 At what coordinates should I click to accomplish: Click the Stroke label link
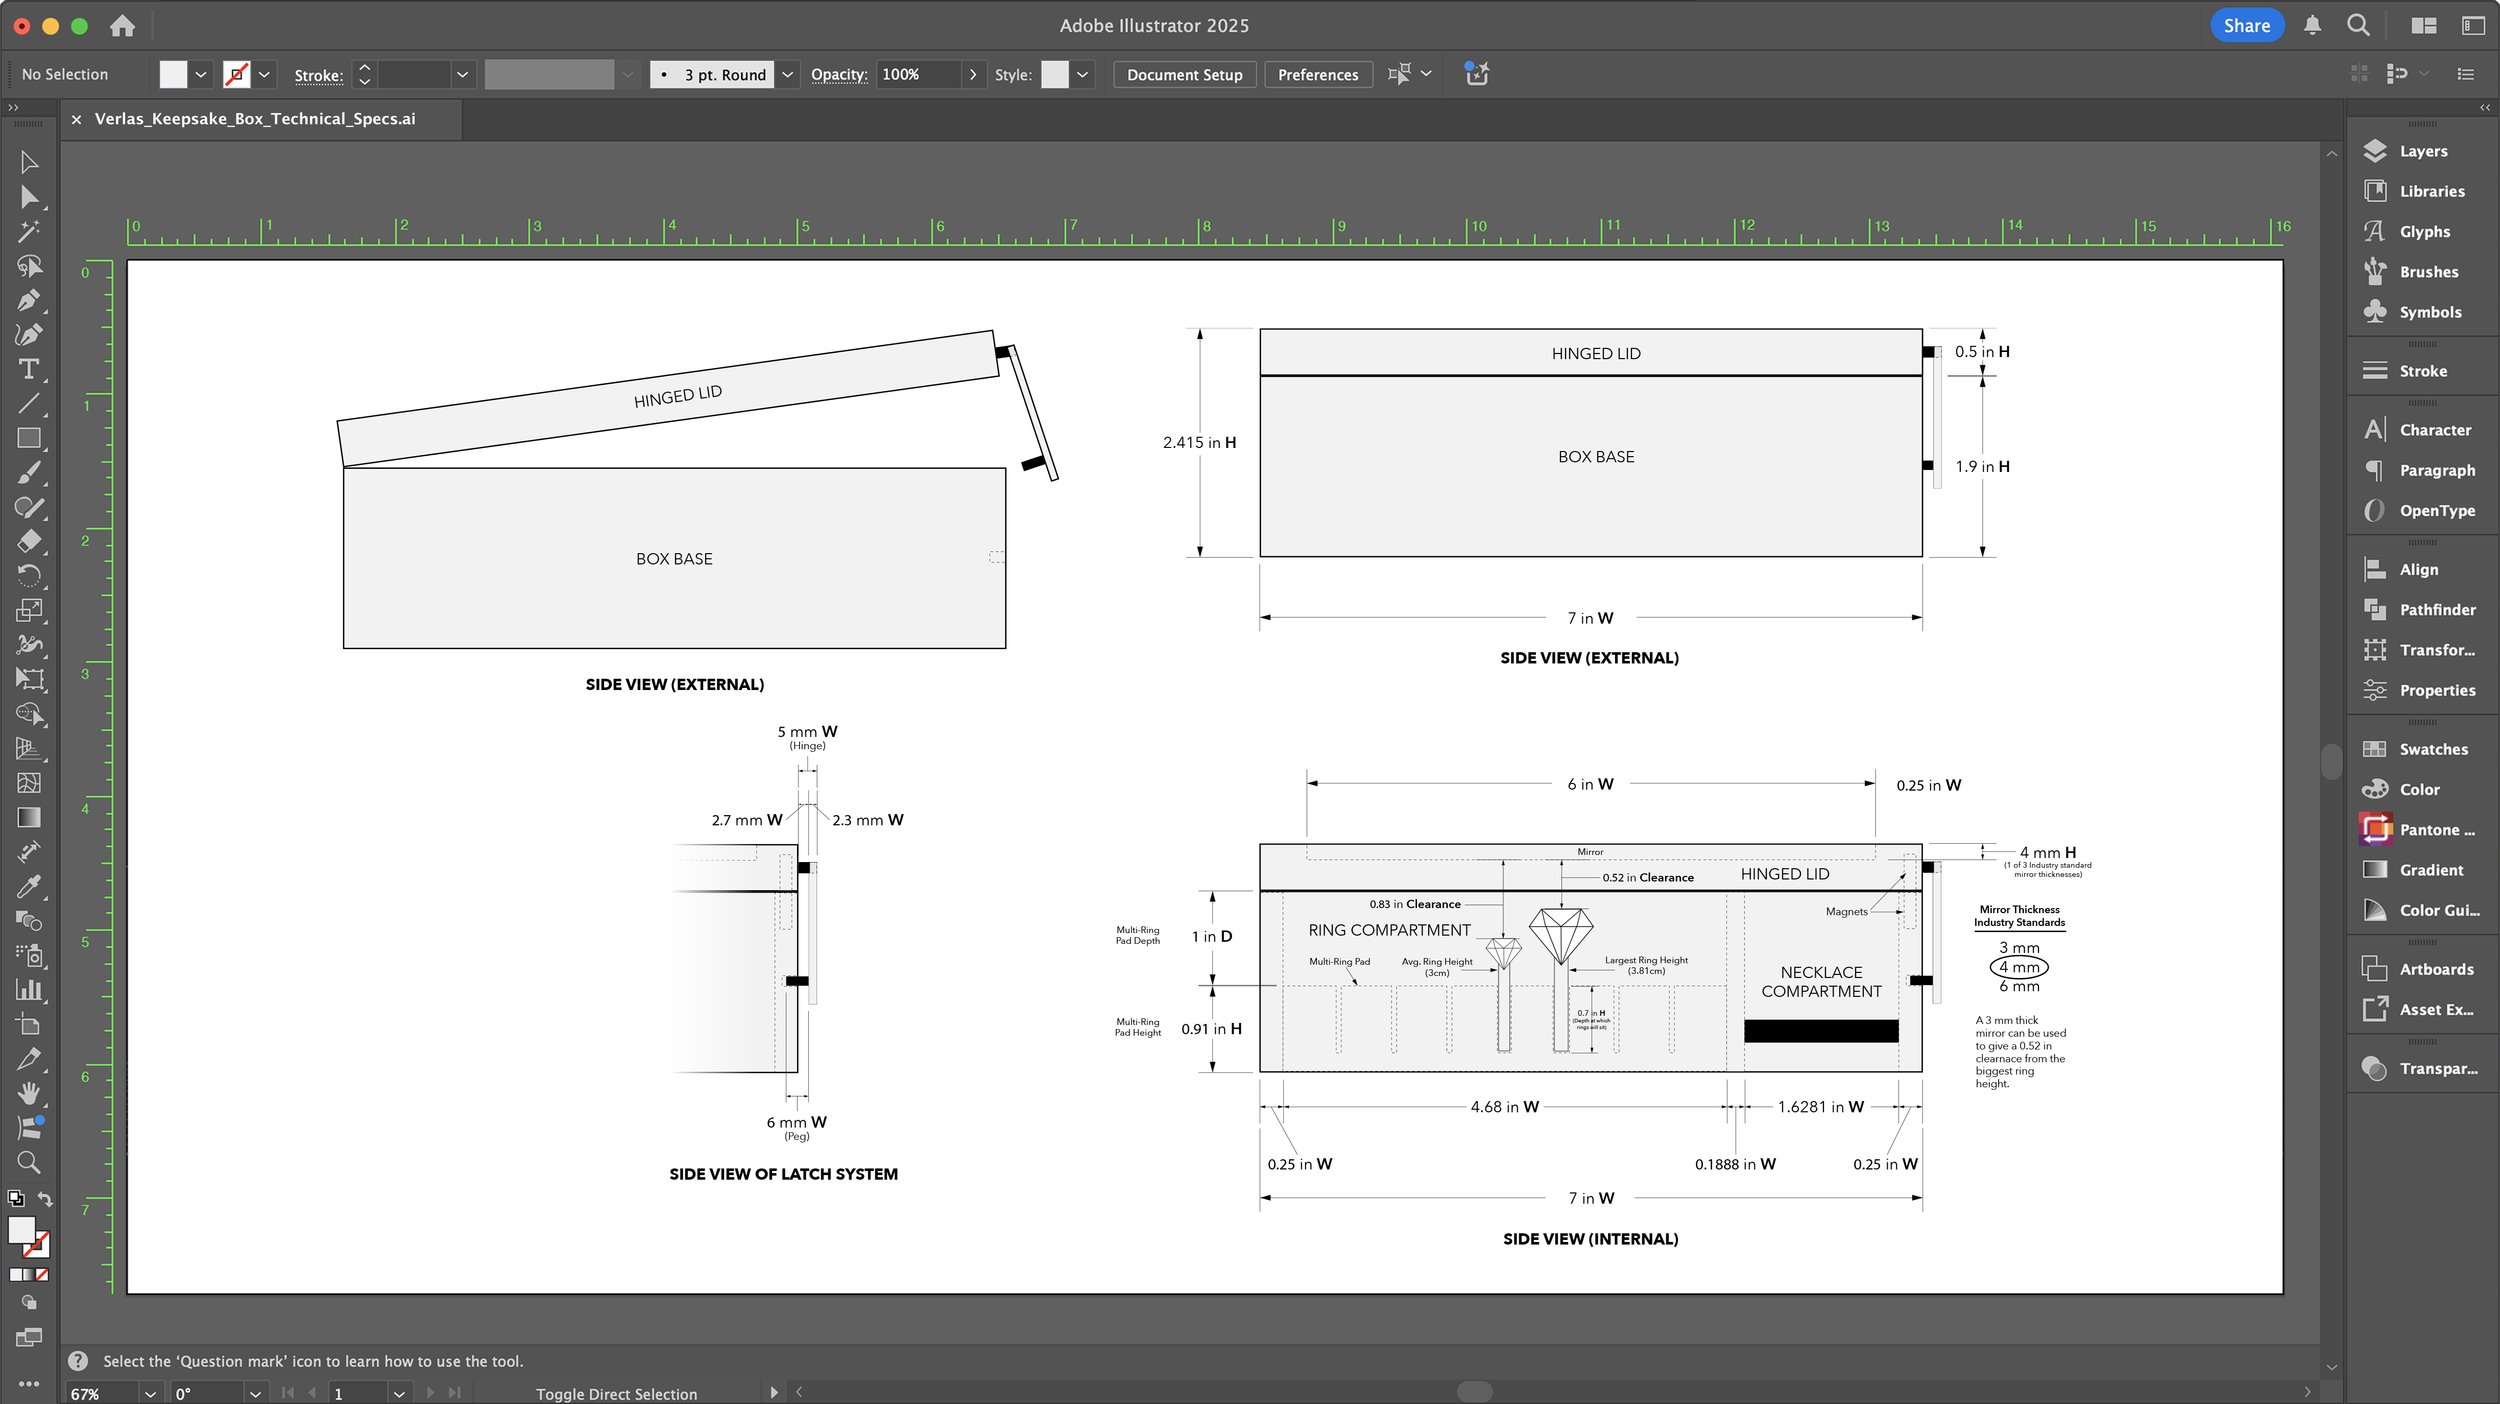[x=318, y=75]
